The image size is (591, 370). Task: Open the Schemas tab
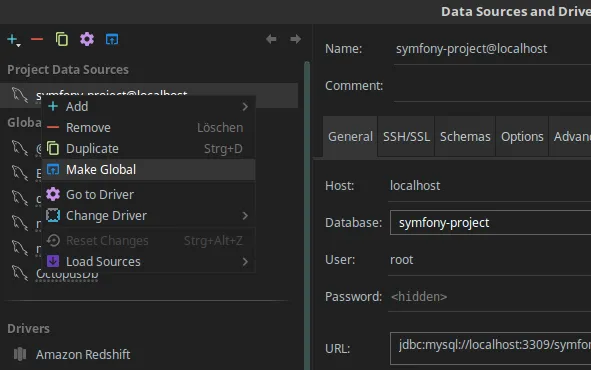point(465,136)
